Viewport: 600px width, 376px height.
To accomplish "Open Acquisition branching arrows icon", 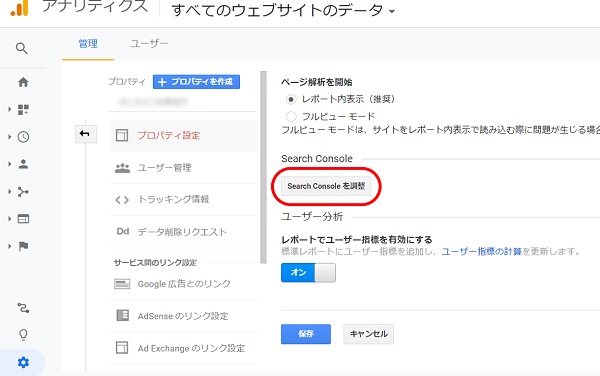I will pyautogui.click(x=23, y=192).
